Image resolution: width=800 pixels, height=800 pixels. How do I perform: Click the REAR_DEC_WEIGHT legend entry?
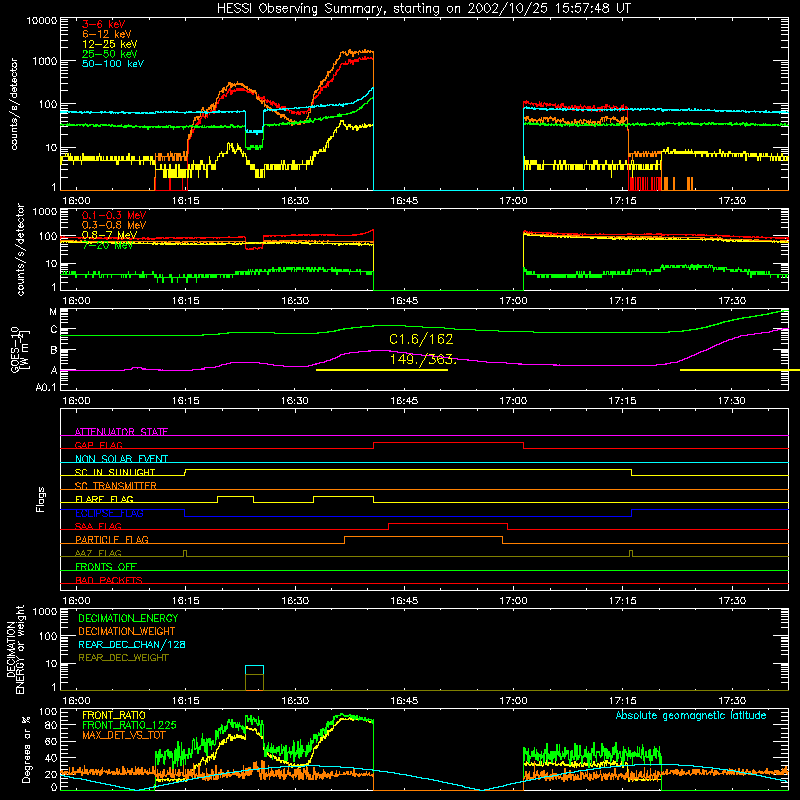(123, 658)
